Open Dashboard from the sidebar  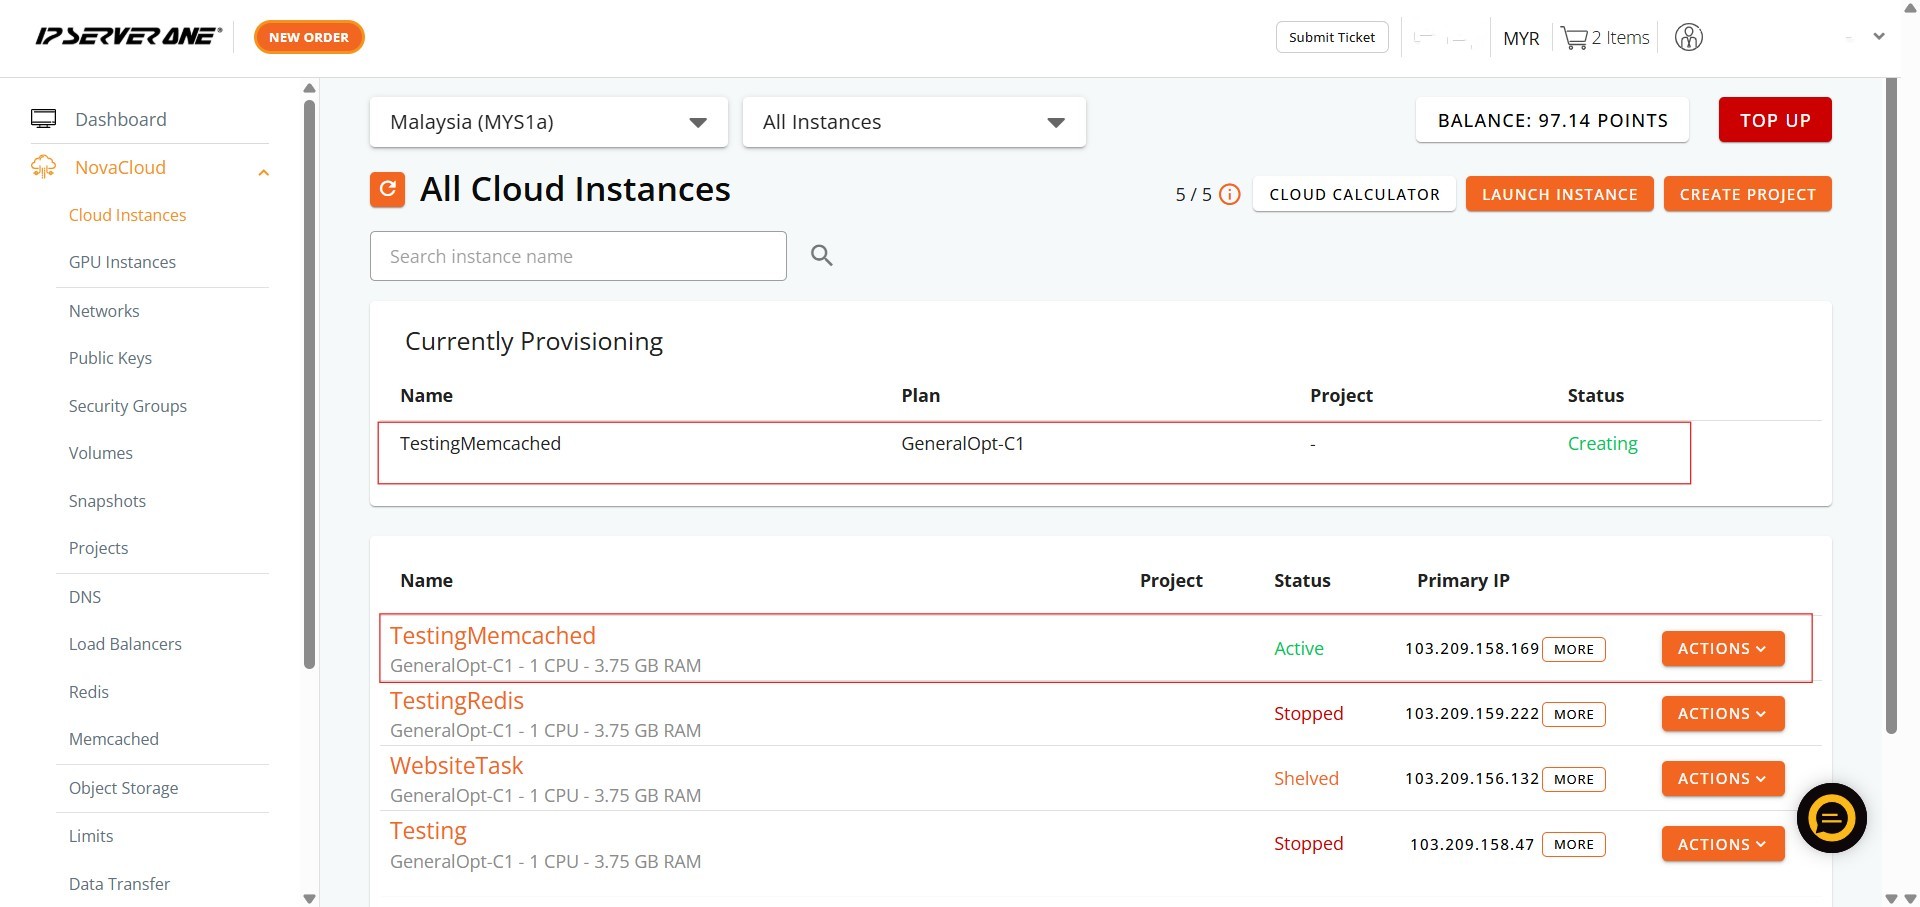tap(120, 119)
